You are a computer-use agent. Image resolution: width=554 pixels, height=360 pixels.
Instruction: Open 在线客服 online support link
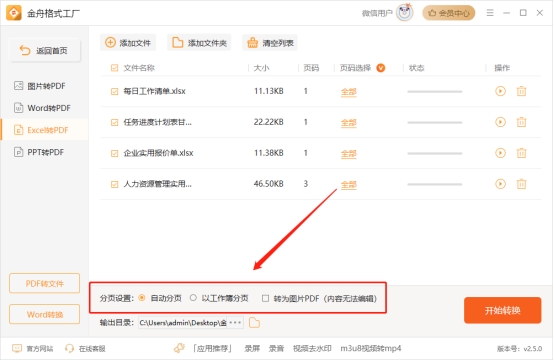(x=85, y=348)
